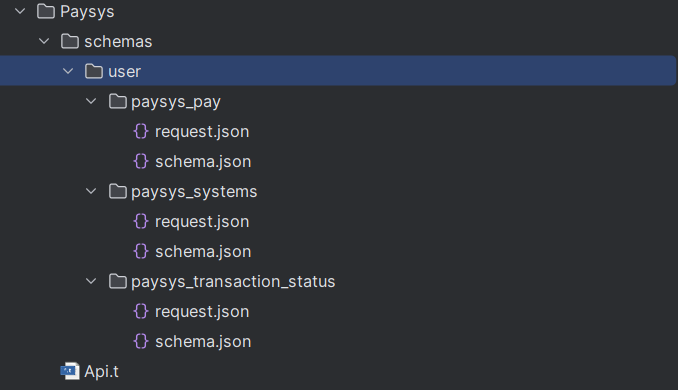Click the paysys_systems folder icon
Image resolution: width=678 pixels, height=390 pixels.
(118, 192)
